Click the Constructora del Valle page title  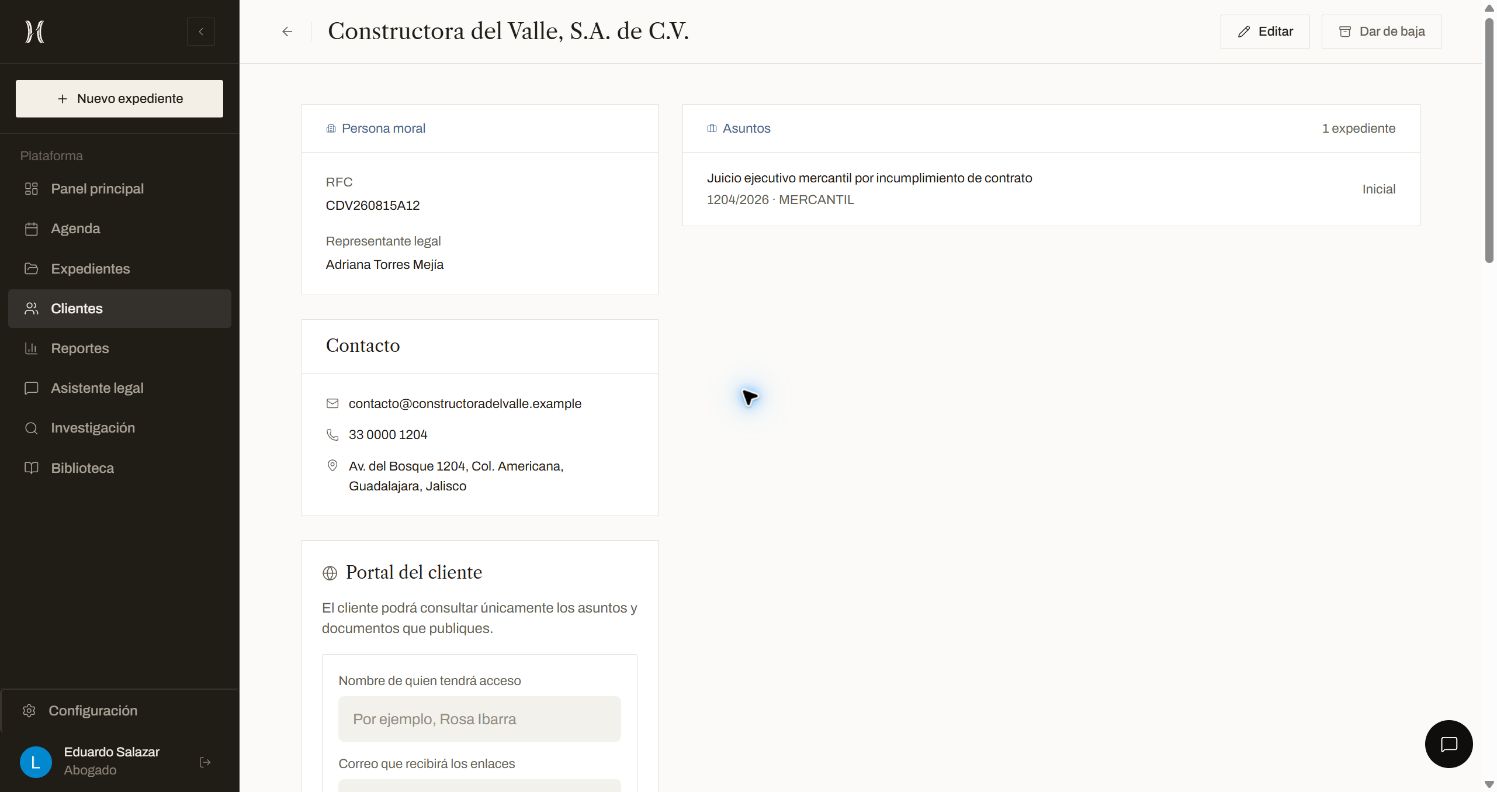click(x=509, y=32)
